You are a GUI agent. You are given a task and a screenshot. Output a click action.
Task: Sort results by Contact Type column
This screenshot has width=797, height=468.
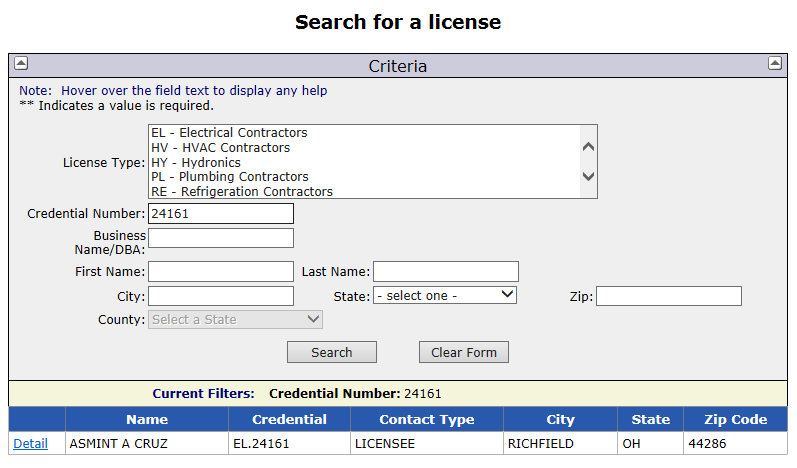point(427,419)
